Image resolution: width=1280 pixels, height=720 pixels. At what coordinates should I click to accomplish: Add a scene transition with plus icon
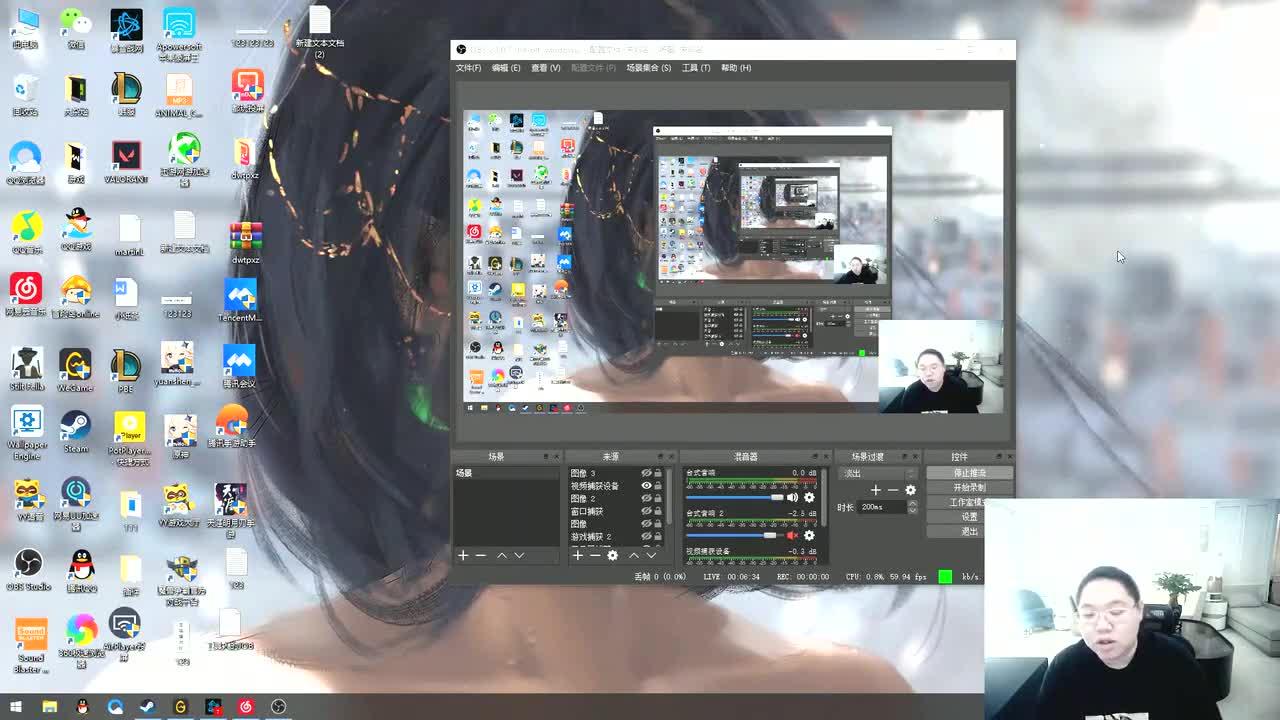(876, 490)
